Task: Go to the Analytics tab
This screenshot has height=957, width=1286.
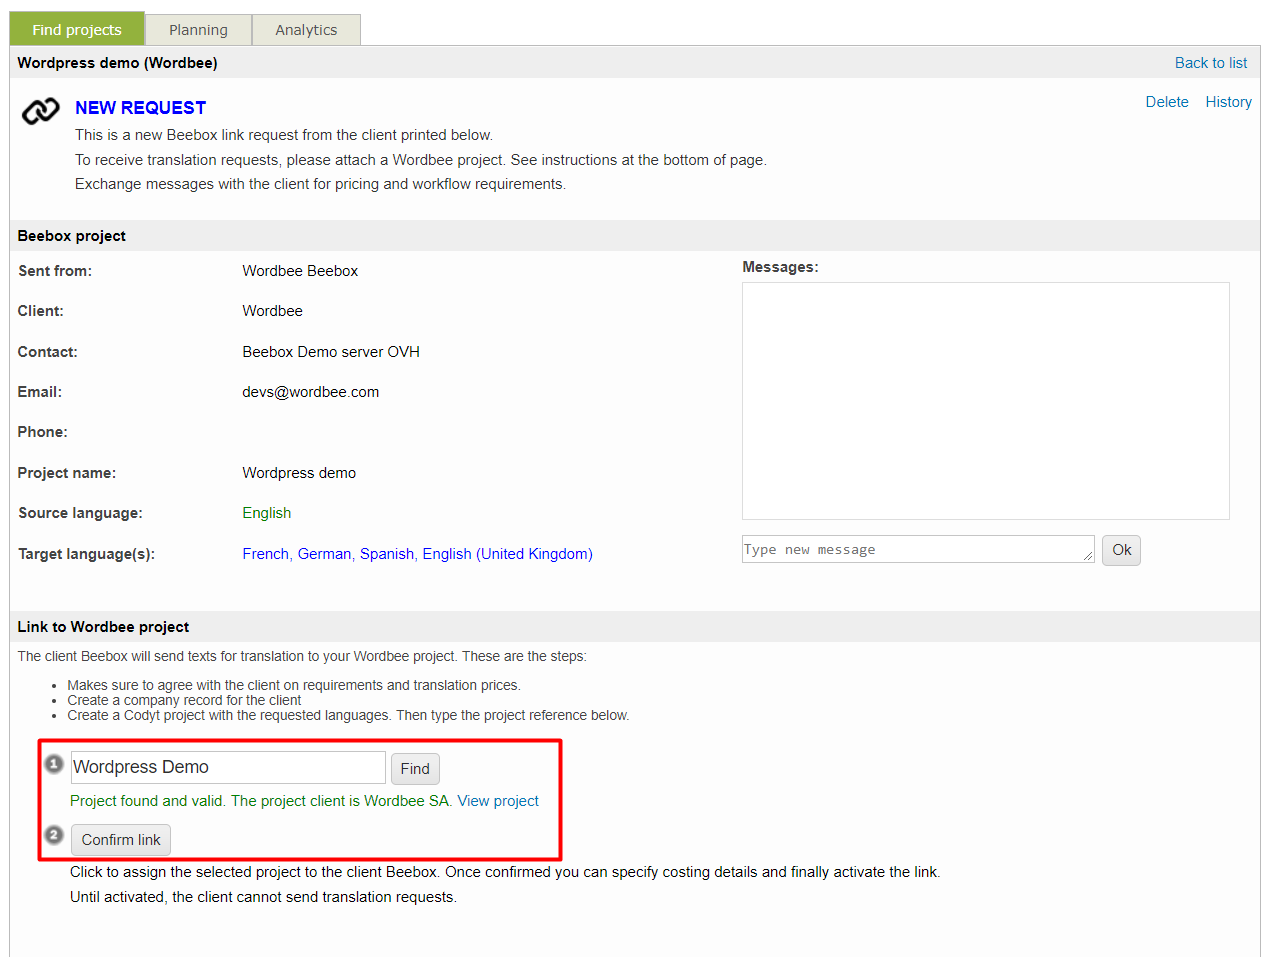Action: pyautogui.click(x=306, y=30)
